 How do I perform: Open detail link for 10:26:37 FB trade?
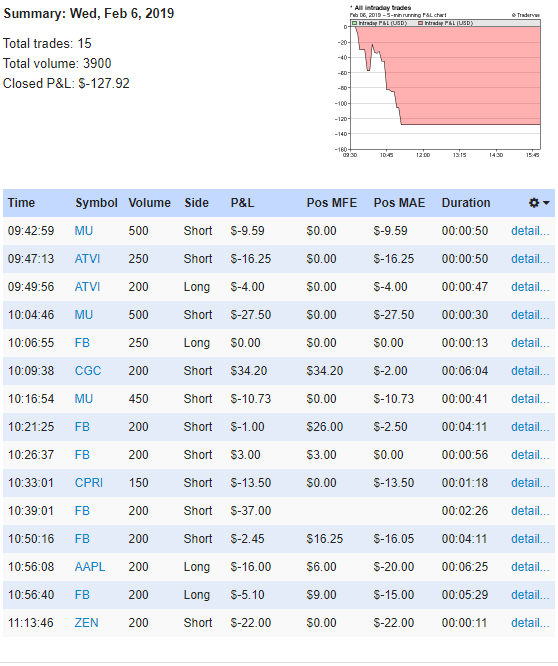[530, 455]
